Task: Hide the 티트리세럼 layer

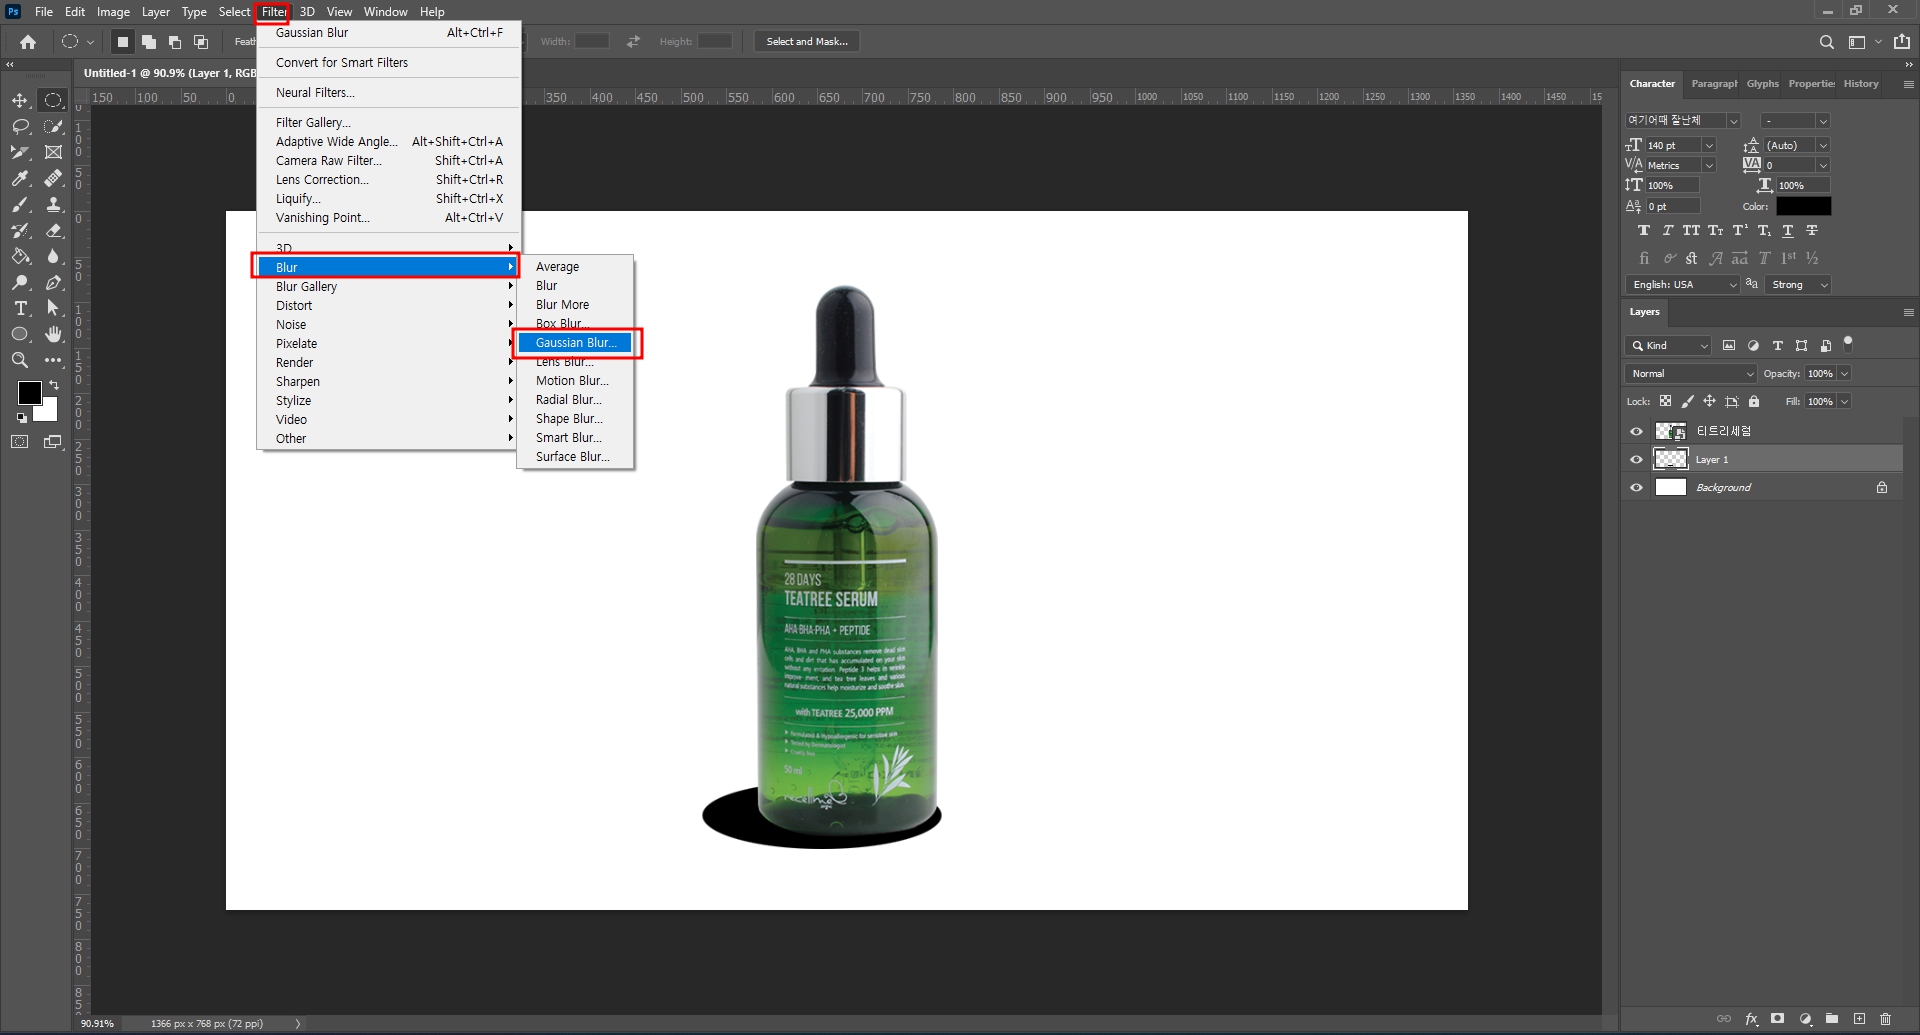Action: click(x=1636, y=432)
